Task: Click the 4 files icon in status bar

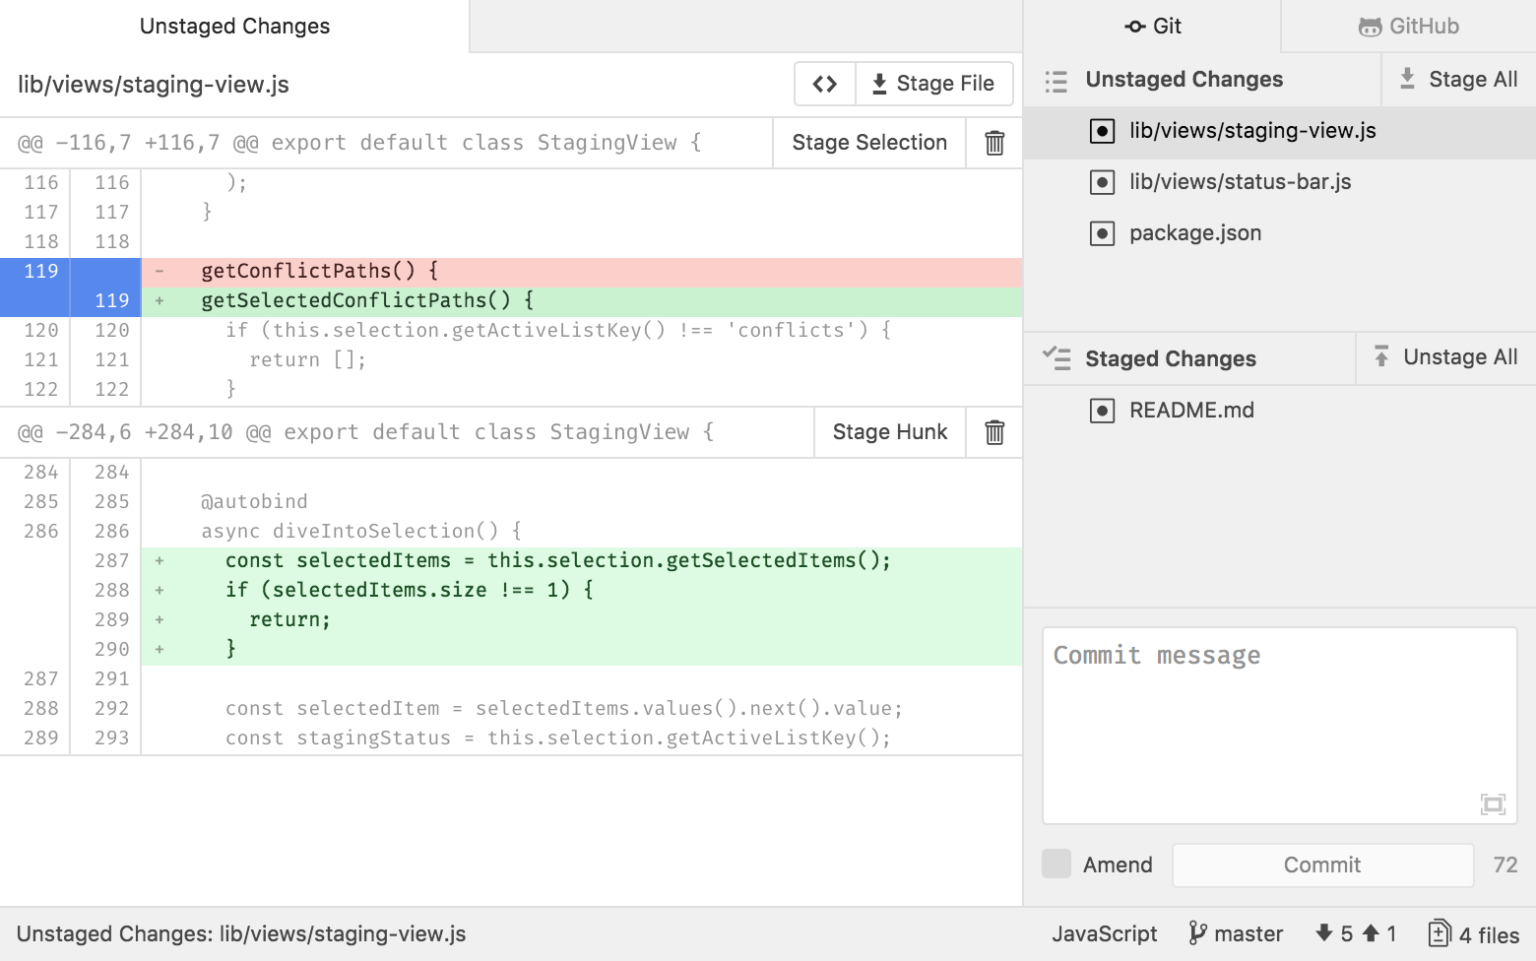Action: pos(1439,932)
